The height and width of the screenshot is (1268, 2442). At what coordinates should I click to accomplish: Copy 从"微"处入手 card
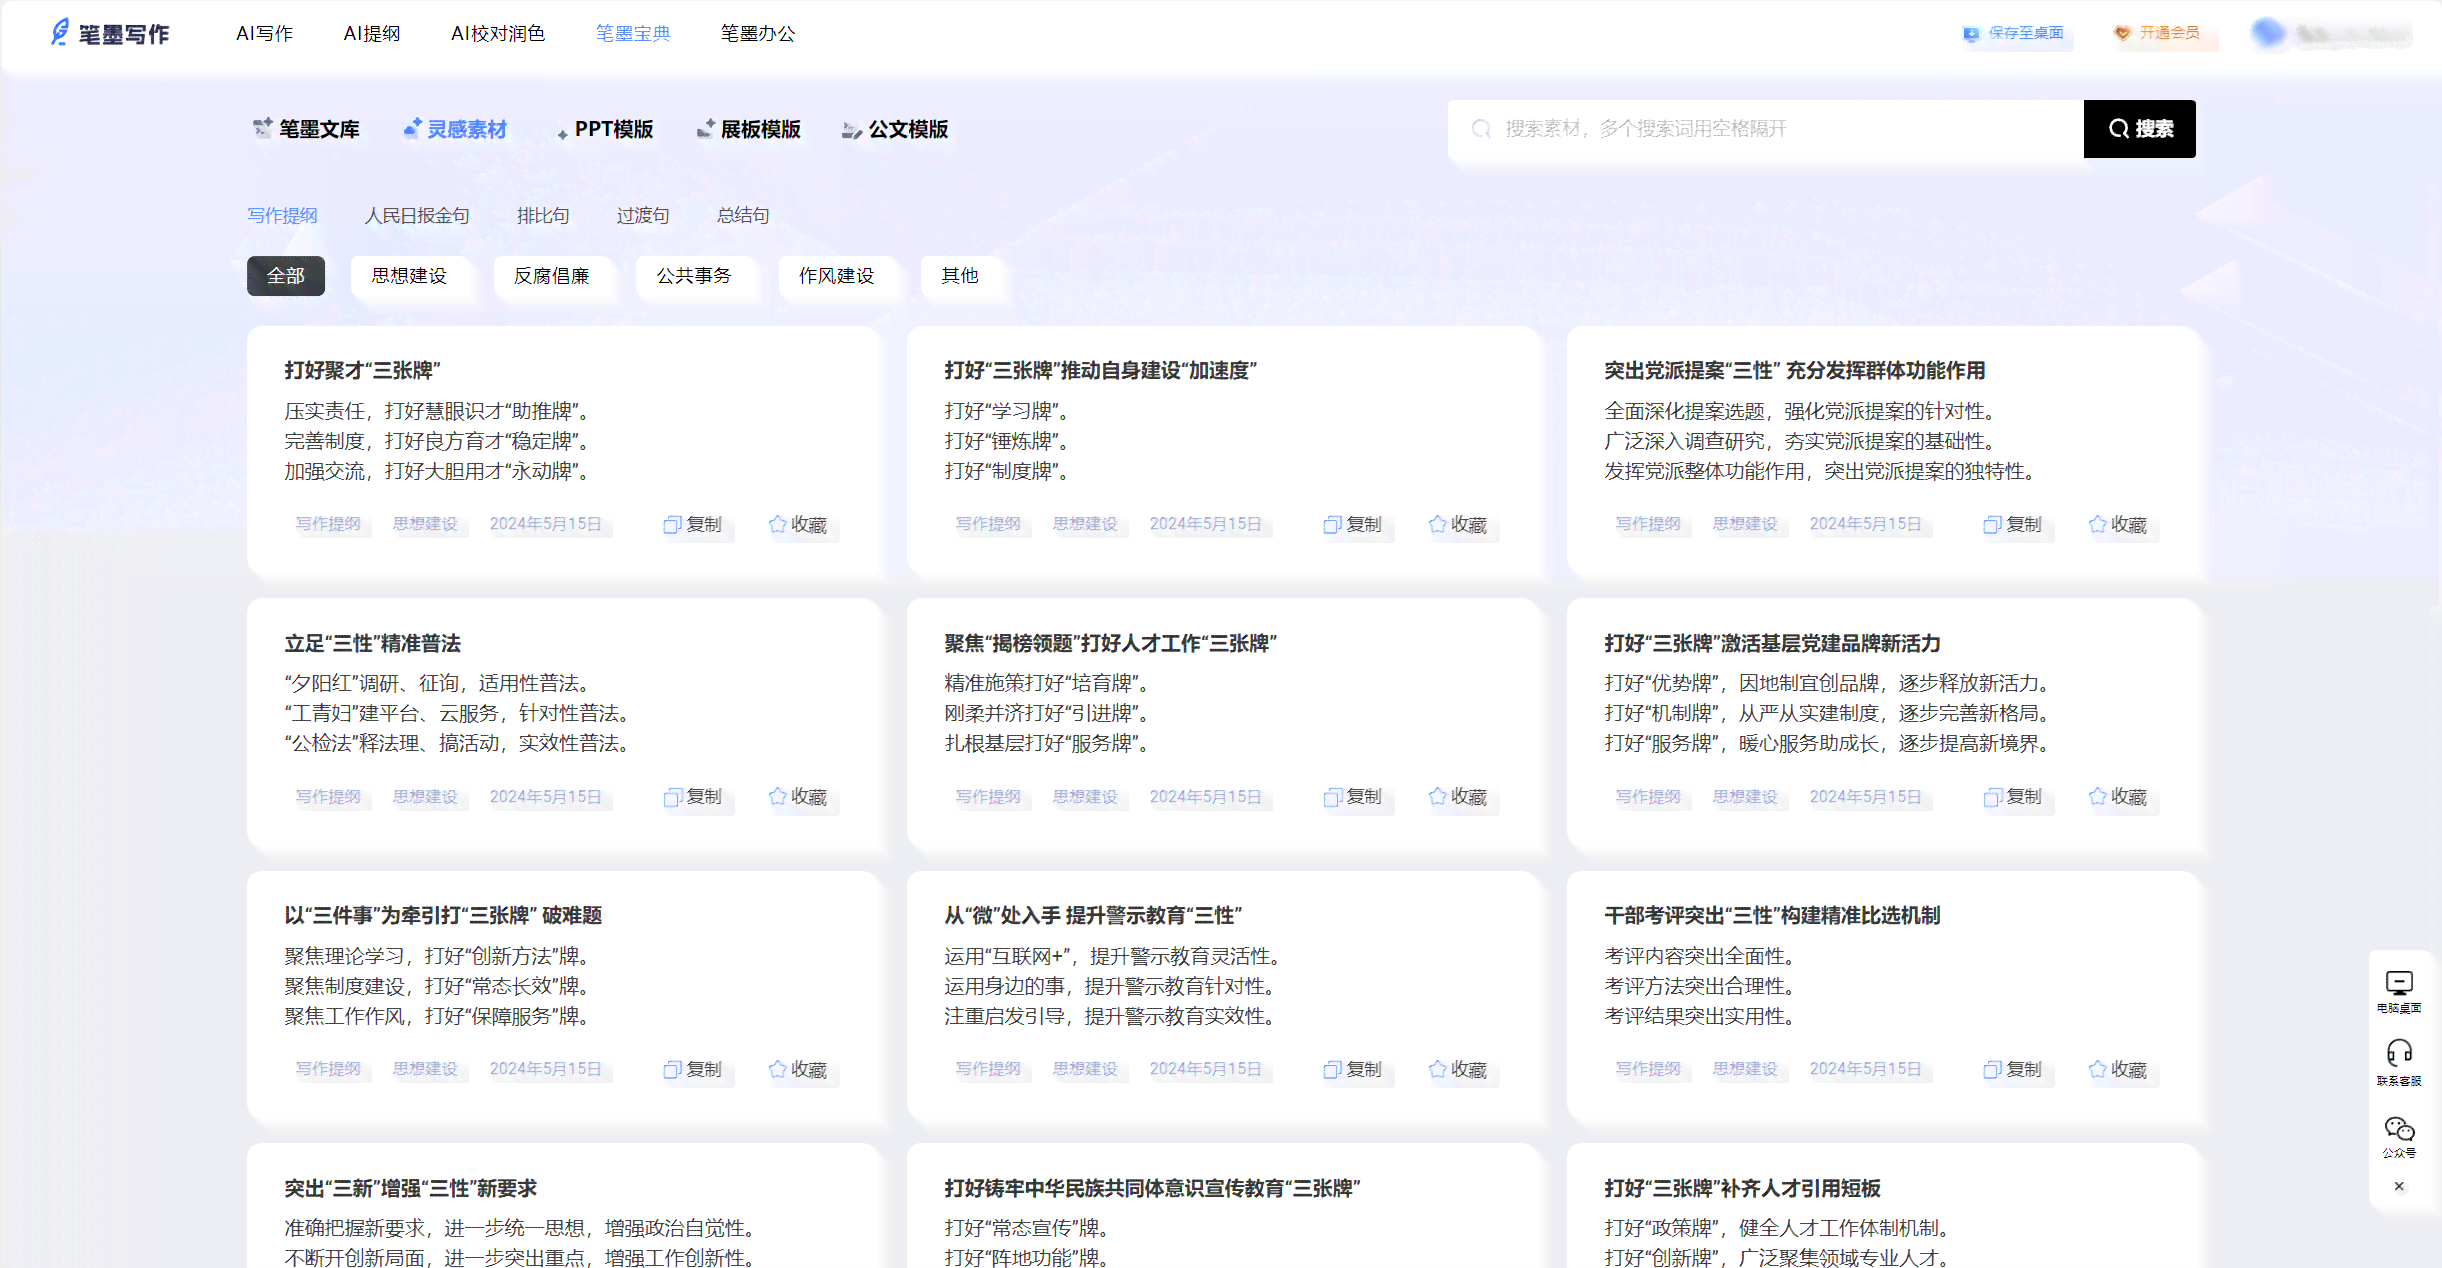tap(1353, 1069)
